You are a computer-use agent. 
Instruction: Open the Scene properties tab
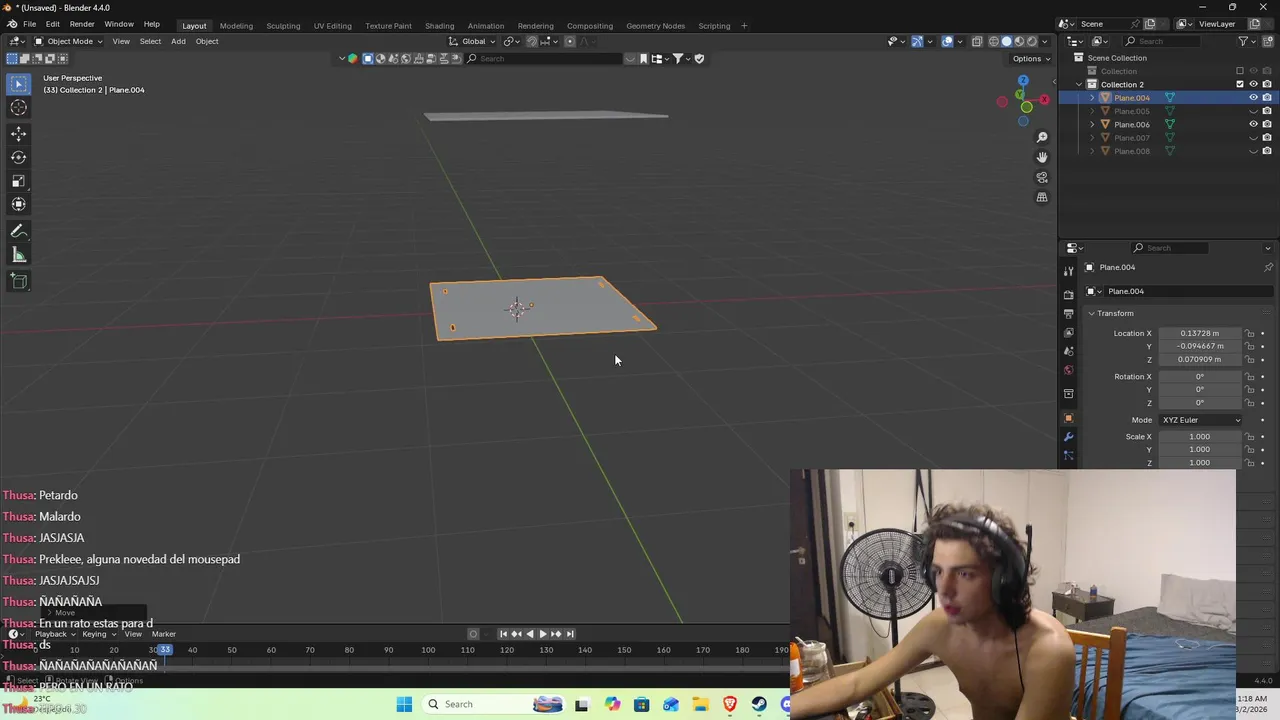(1068, 351)
